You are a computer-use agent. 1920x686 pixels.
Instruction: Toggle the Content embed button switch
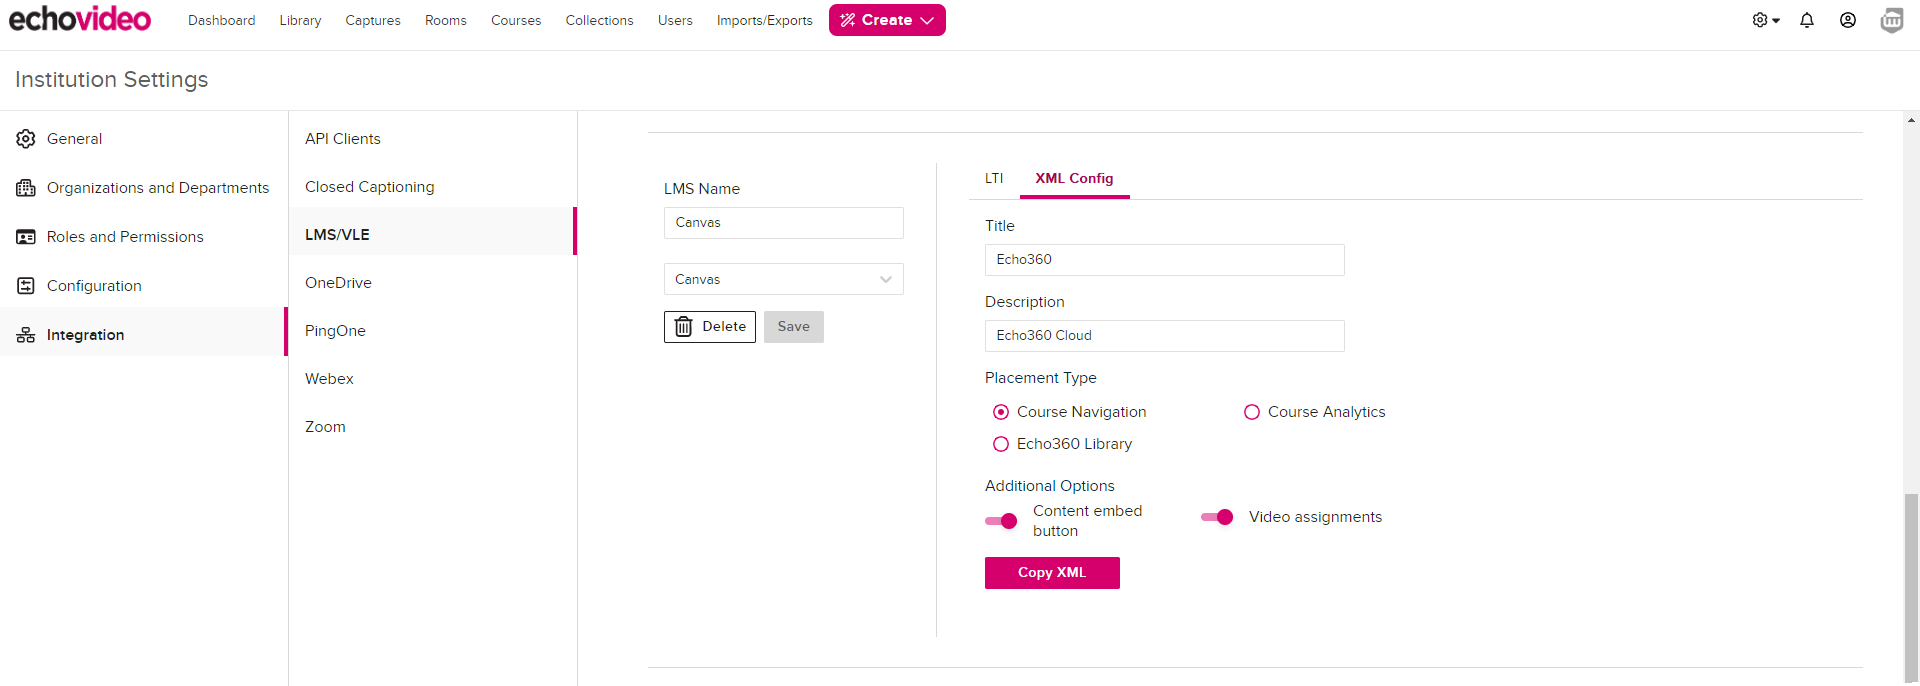pyautogui.click(x=1001, y=521)
